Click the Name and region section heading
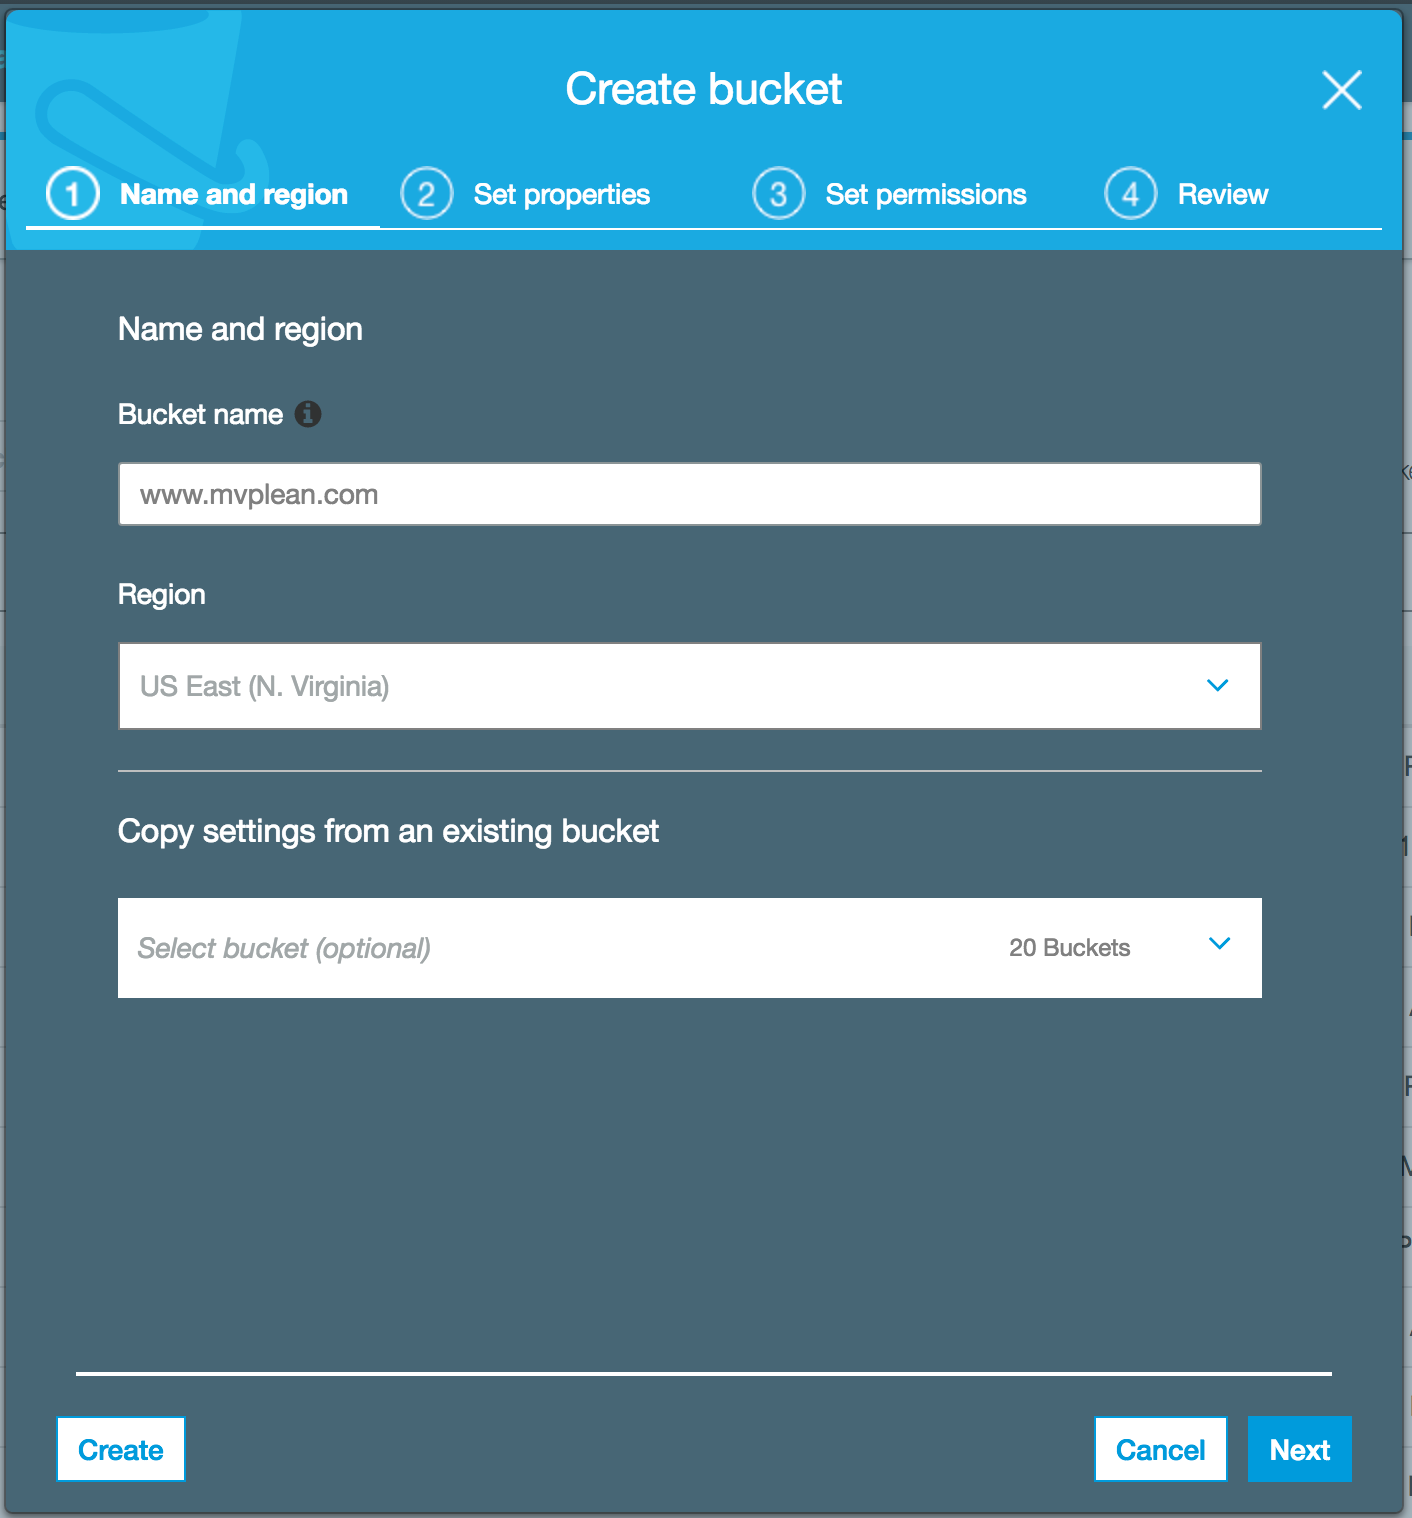The width and height of the screenshot is (1412, 1518). coord(240,329)
